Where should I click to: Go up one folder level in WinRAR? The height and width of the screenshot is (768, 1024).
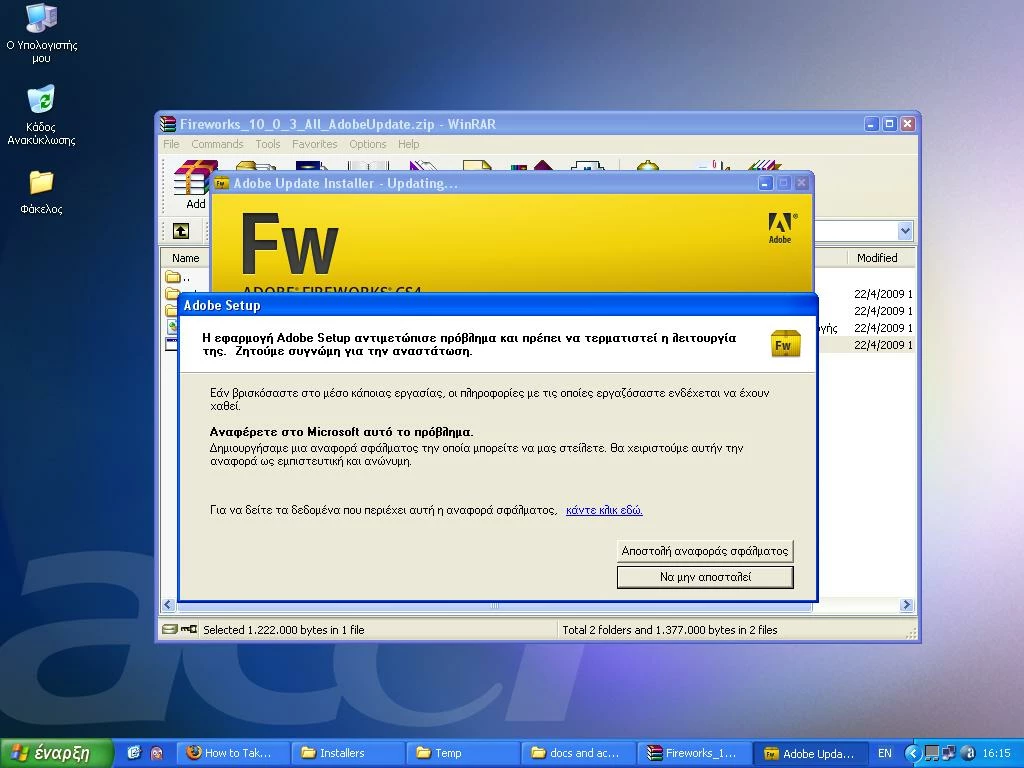181,231
